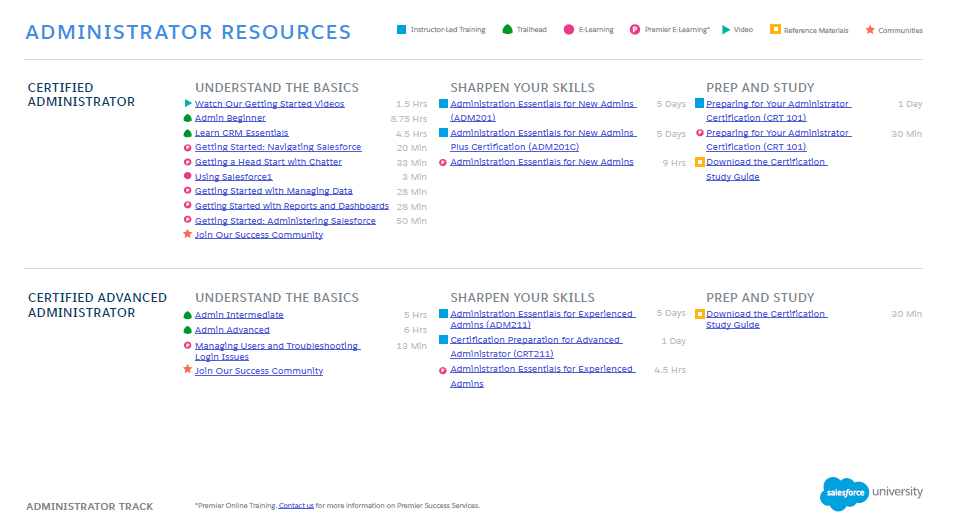Image resolution: width=960 pixels, height=524 pixels.
Task: Open Getting Started: Navigating Salesforce link
Action: tap(278, 148)
